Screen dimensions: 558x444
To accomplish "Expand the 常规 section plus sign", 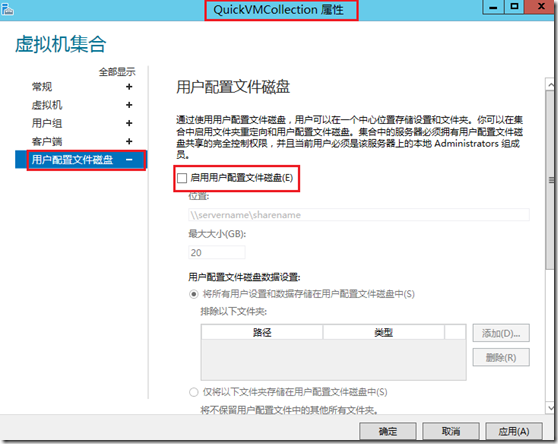I will [x=129, y=86].
